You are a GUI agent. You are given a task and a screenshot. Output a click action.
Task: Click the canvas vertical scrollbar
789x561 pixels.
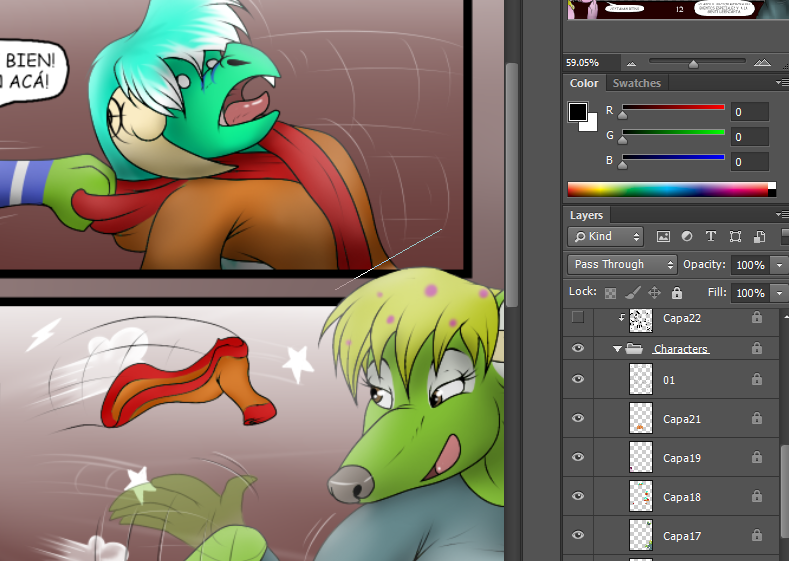point(511,184)
